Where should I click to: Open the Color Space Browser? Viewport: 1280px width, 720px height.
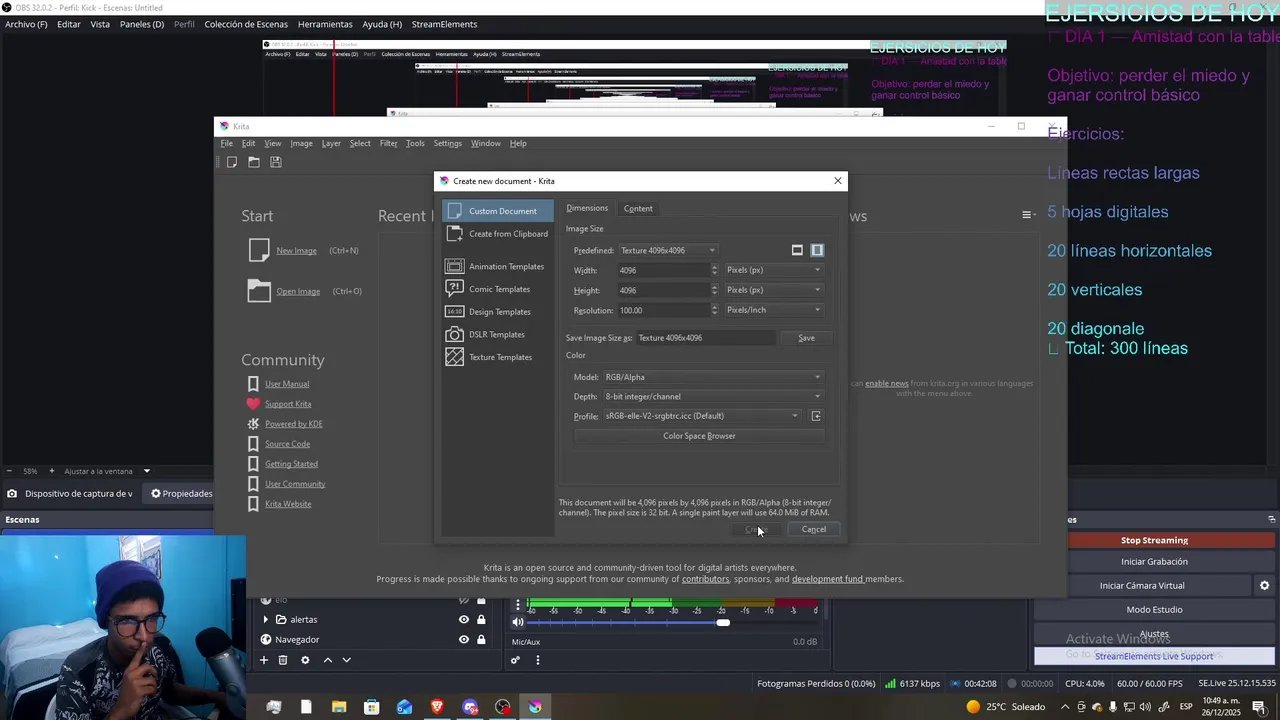[699, 436]
